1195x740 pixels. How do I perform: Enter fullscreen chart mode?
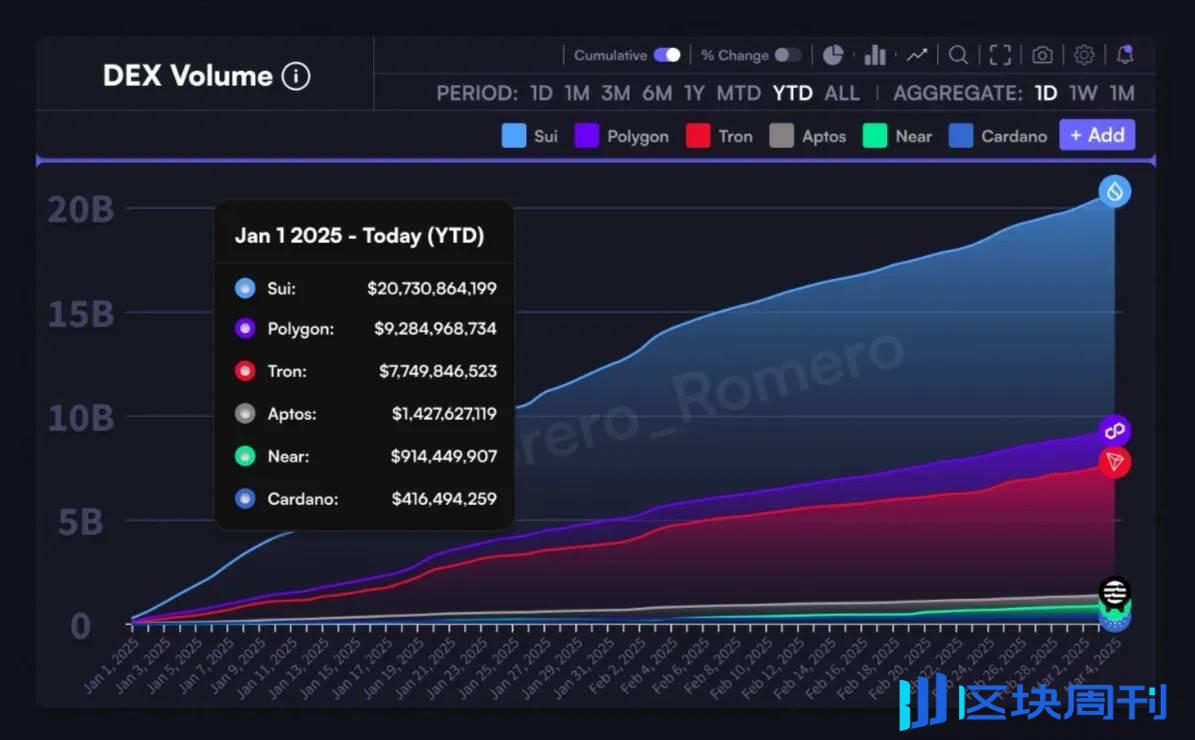tap(1000, 55)
